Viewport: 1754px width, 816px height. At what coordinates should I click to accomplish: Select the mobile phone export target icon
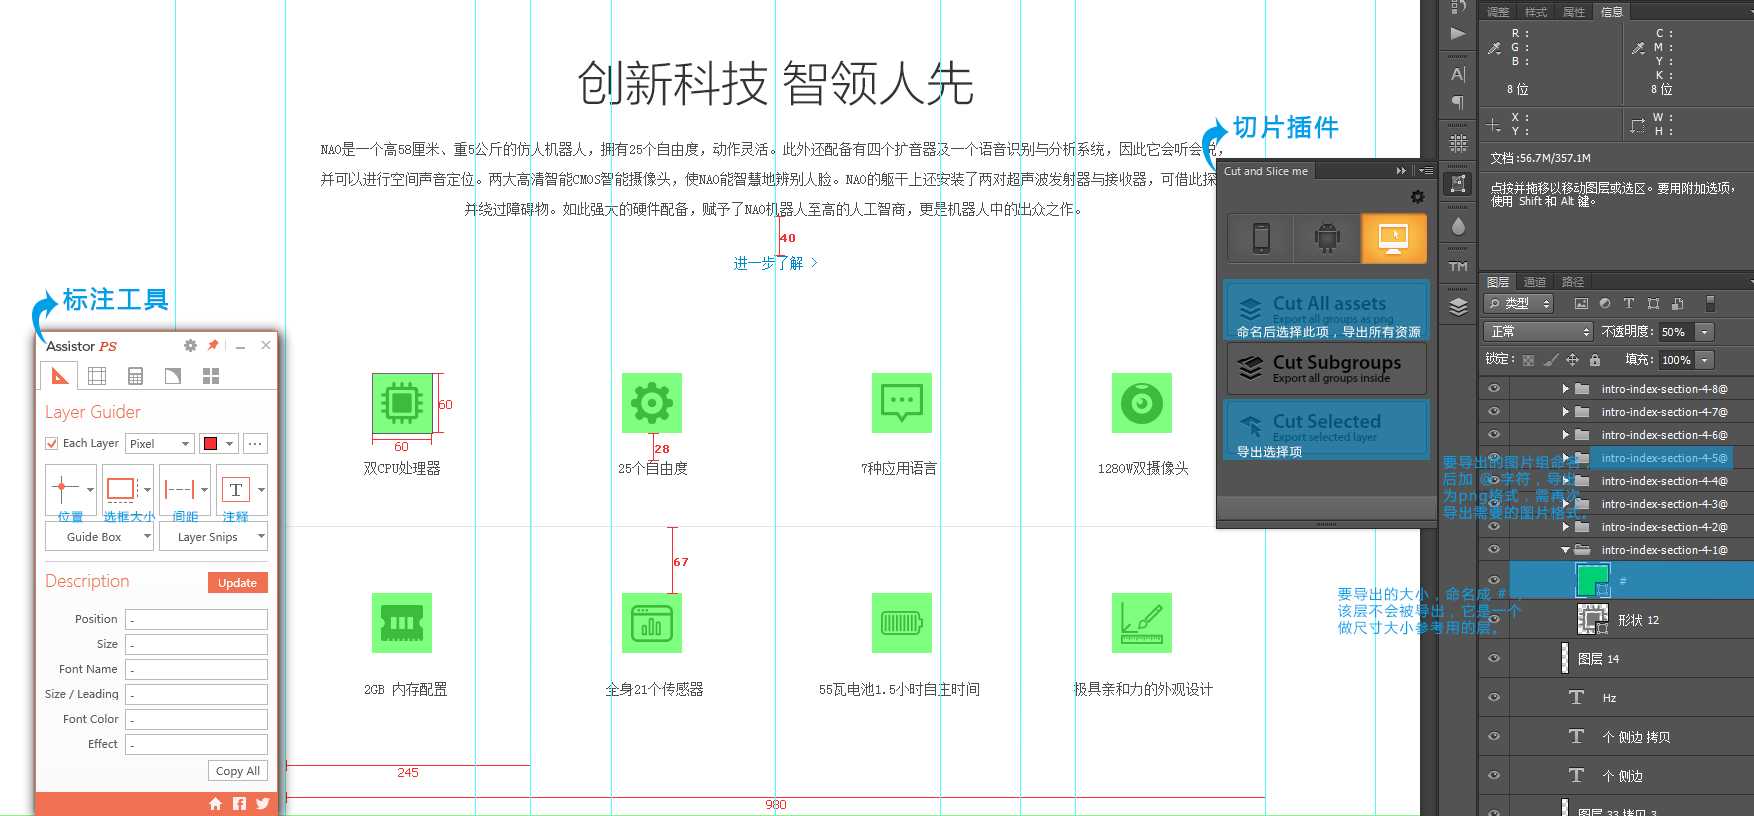pyautogui.click(x=1261, y=238)
